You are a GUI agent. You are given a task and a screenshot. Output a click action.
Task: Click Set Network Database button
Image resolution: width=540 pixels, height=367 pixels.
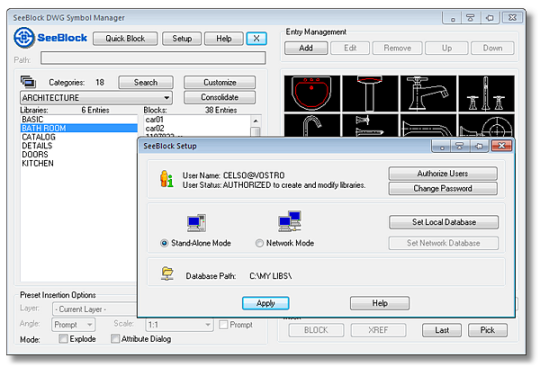pyautogui.click(x=444, y=243)
